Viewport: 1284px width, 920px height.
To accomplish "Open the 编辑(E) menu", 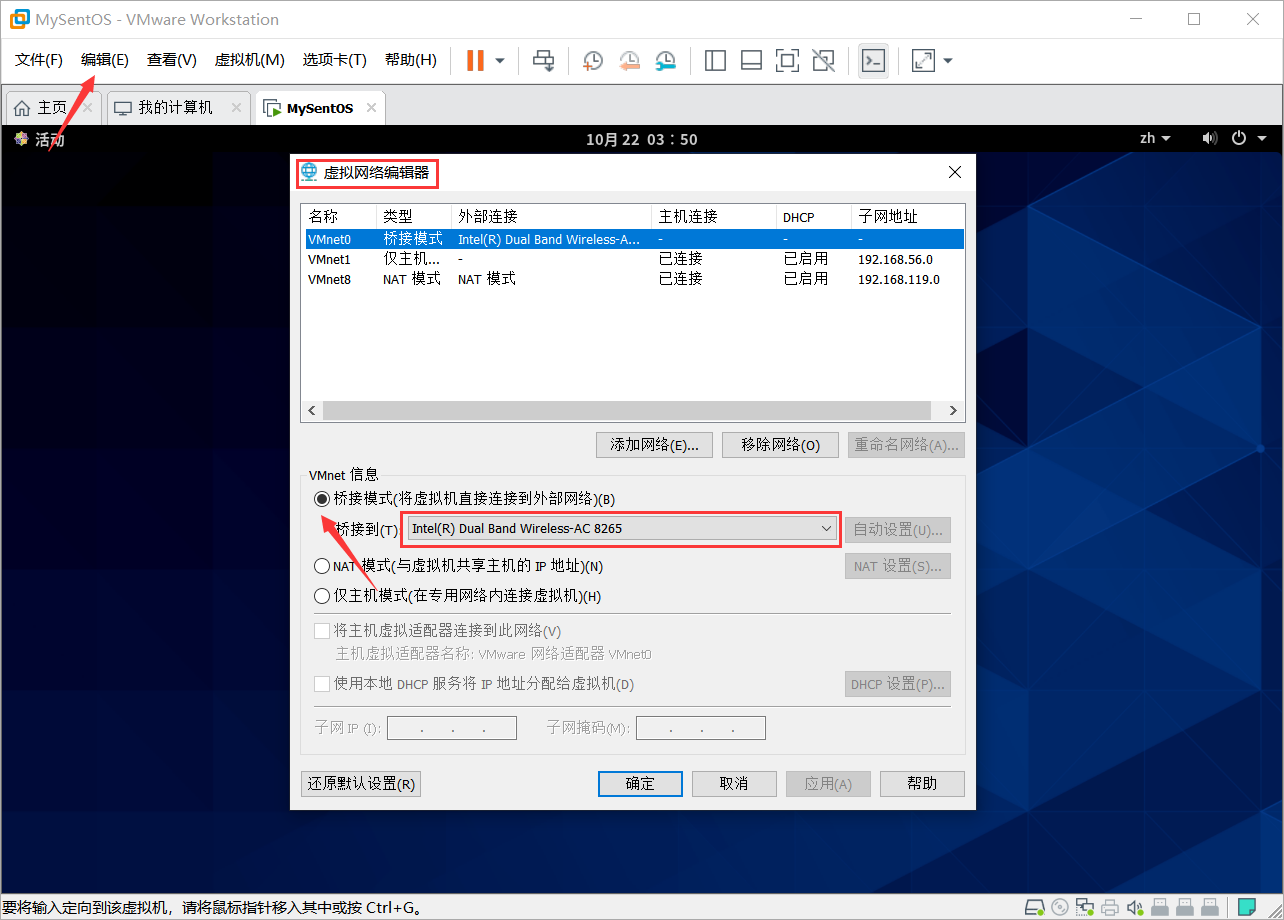I will click(x=105, y=60).
